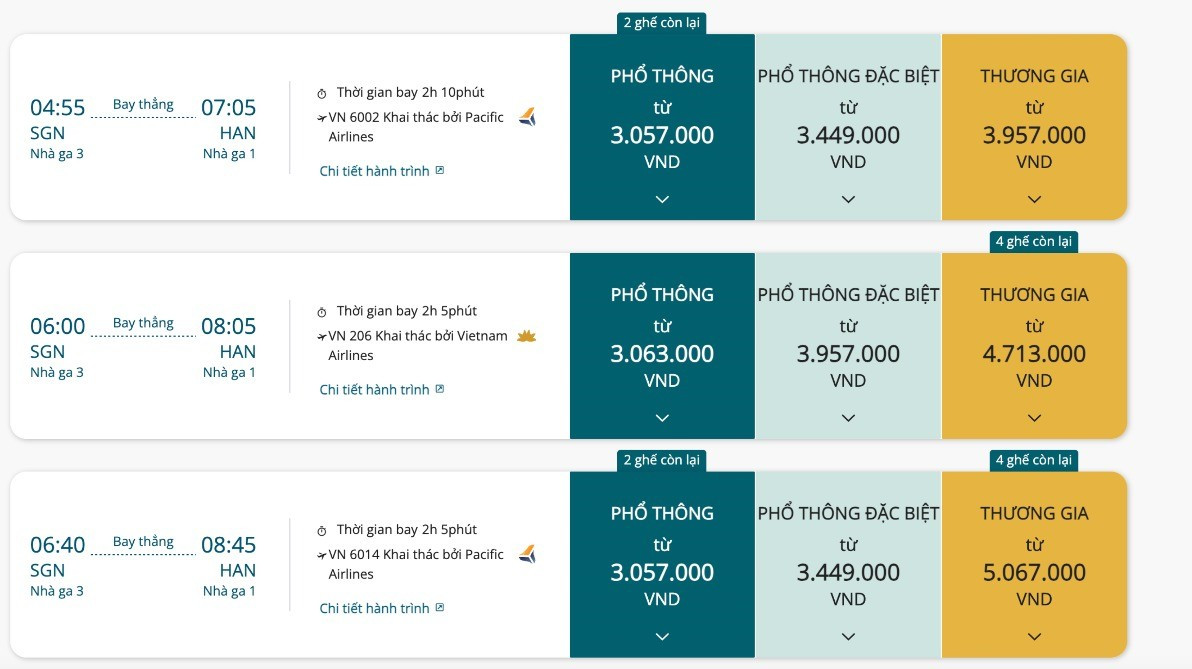Viewport: 1192px width, 669px height.
Task: Open Chi tiết hành trình for 06:40 flight
Action: [x=374, y=608]
